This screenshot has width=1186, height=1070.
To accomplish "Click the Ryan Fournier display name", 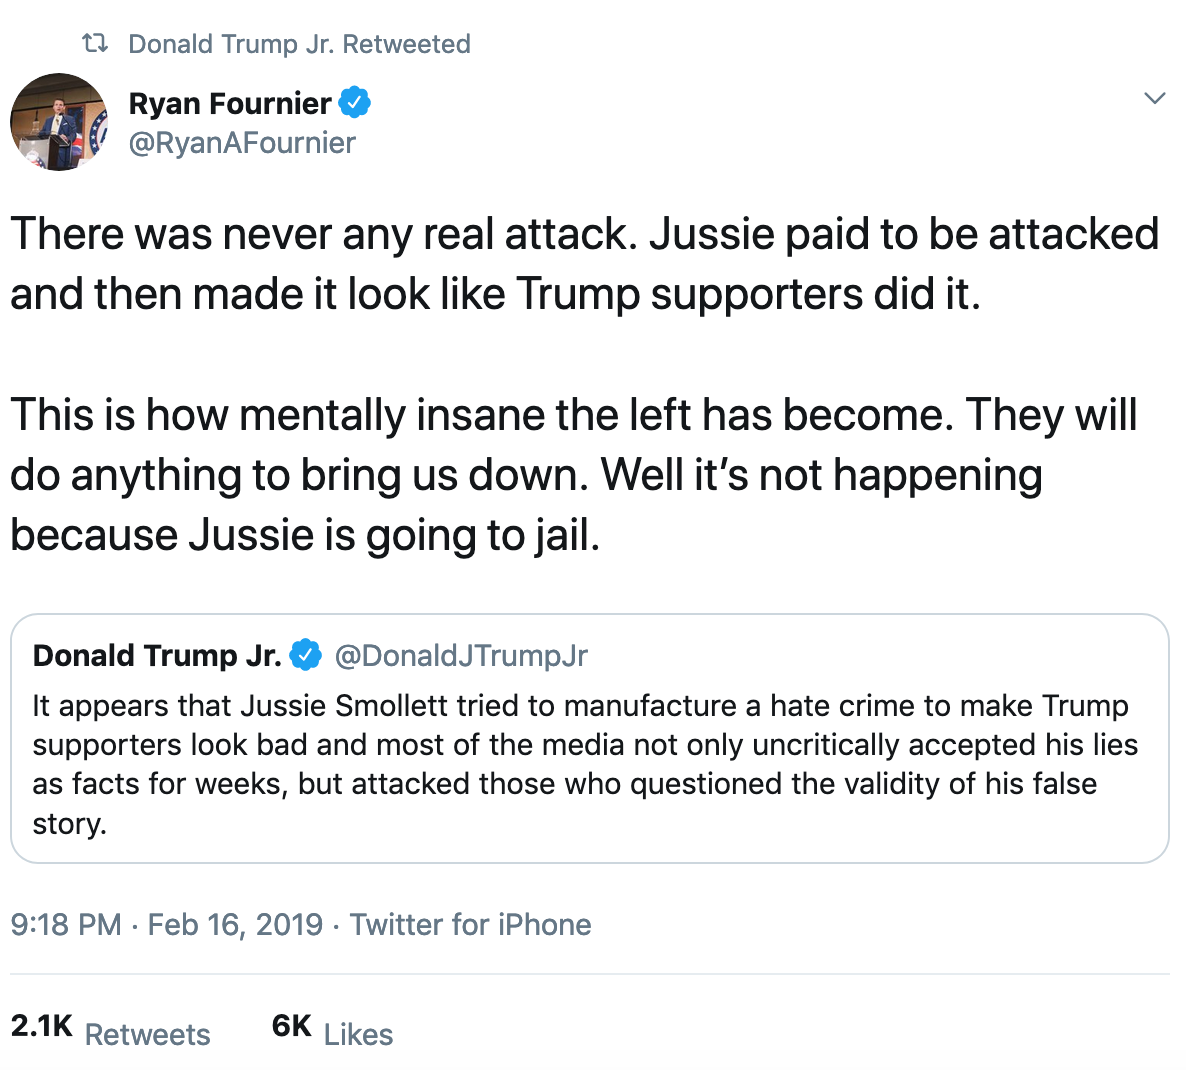I will click(230, 103).
